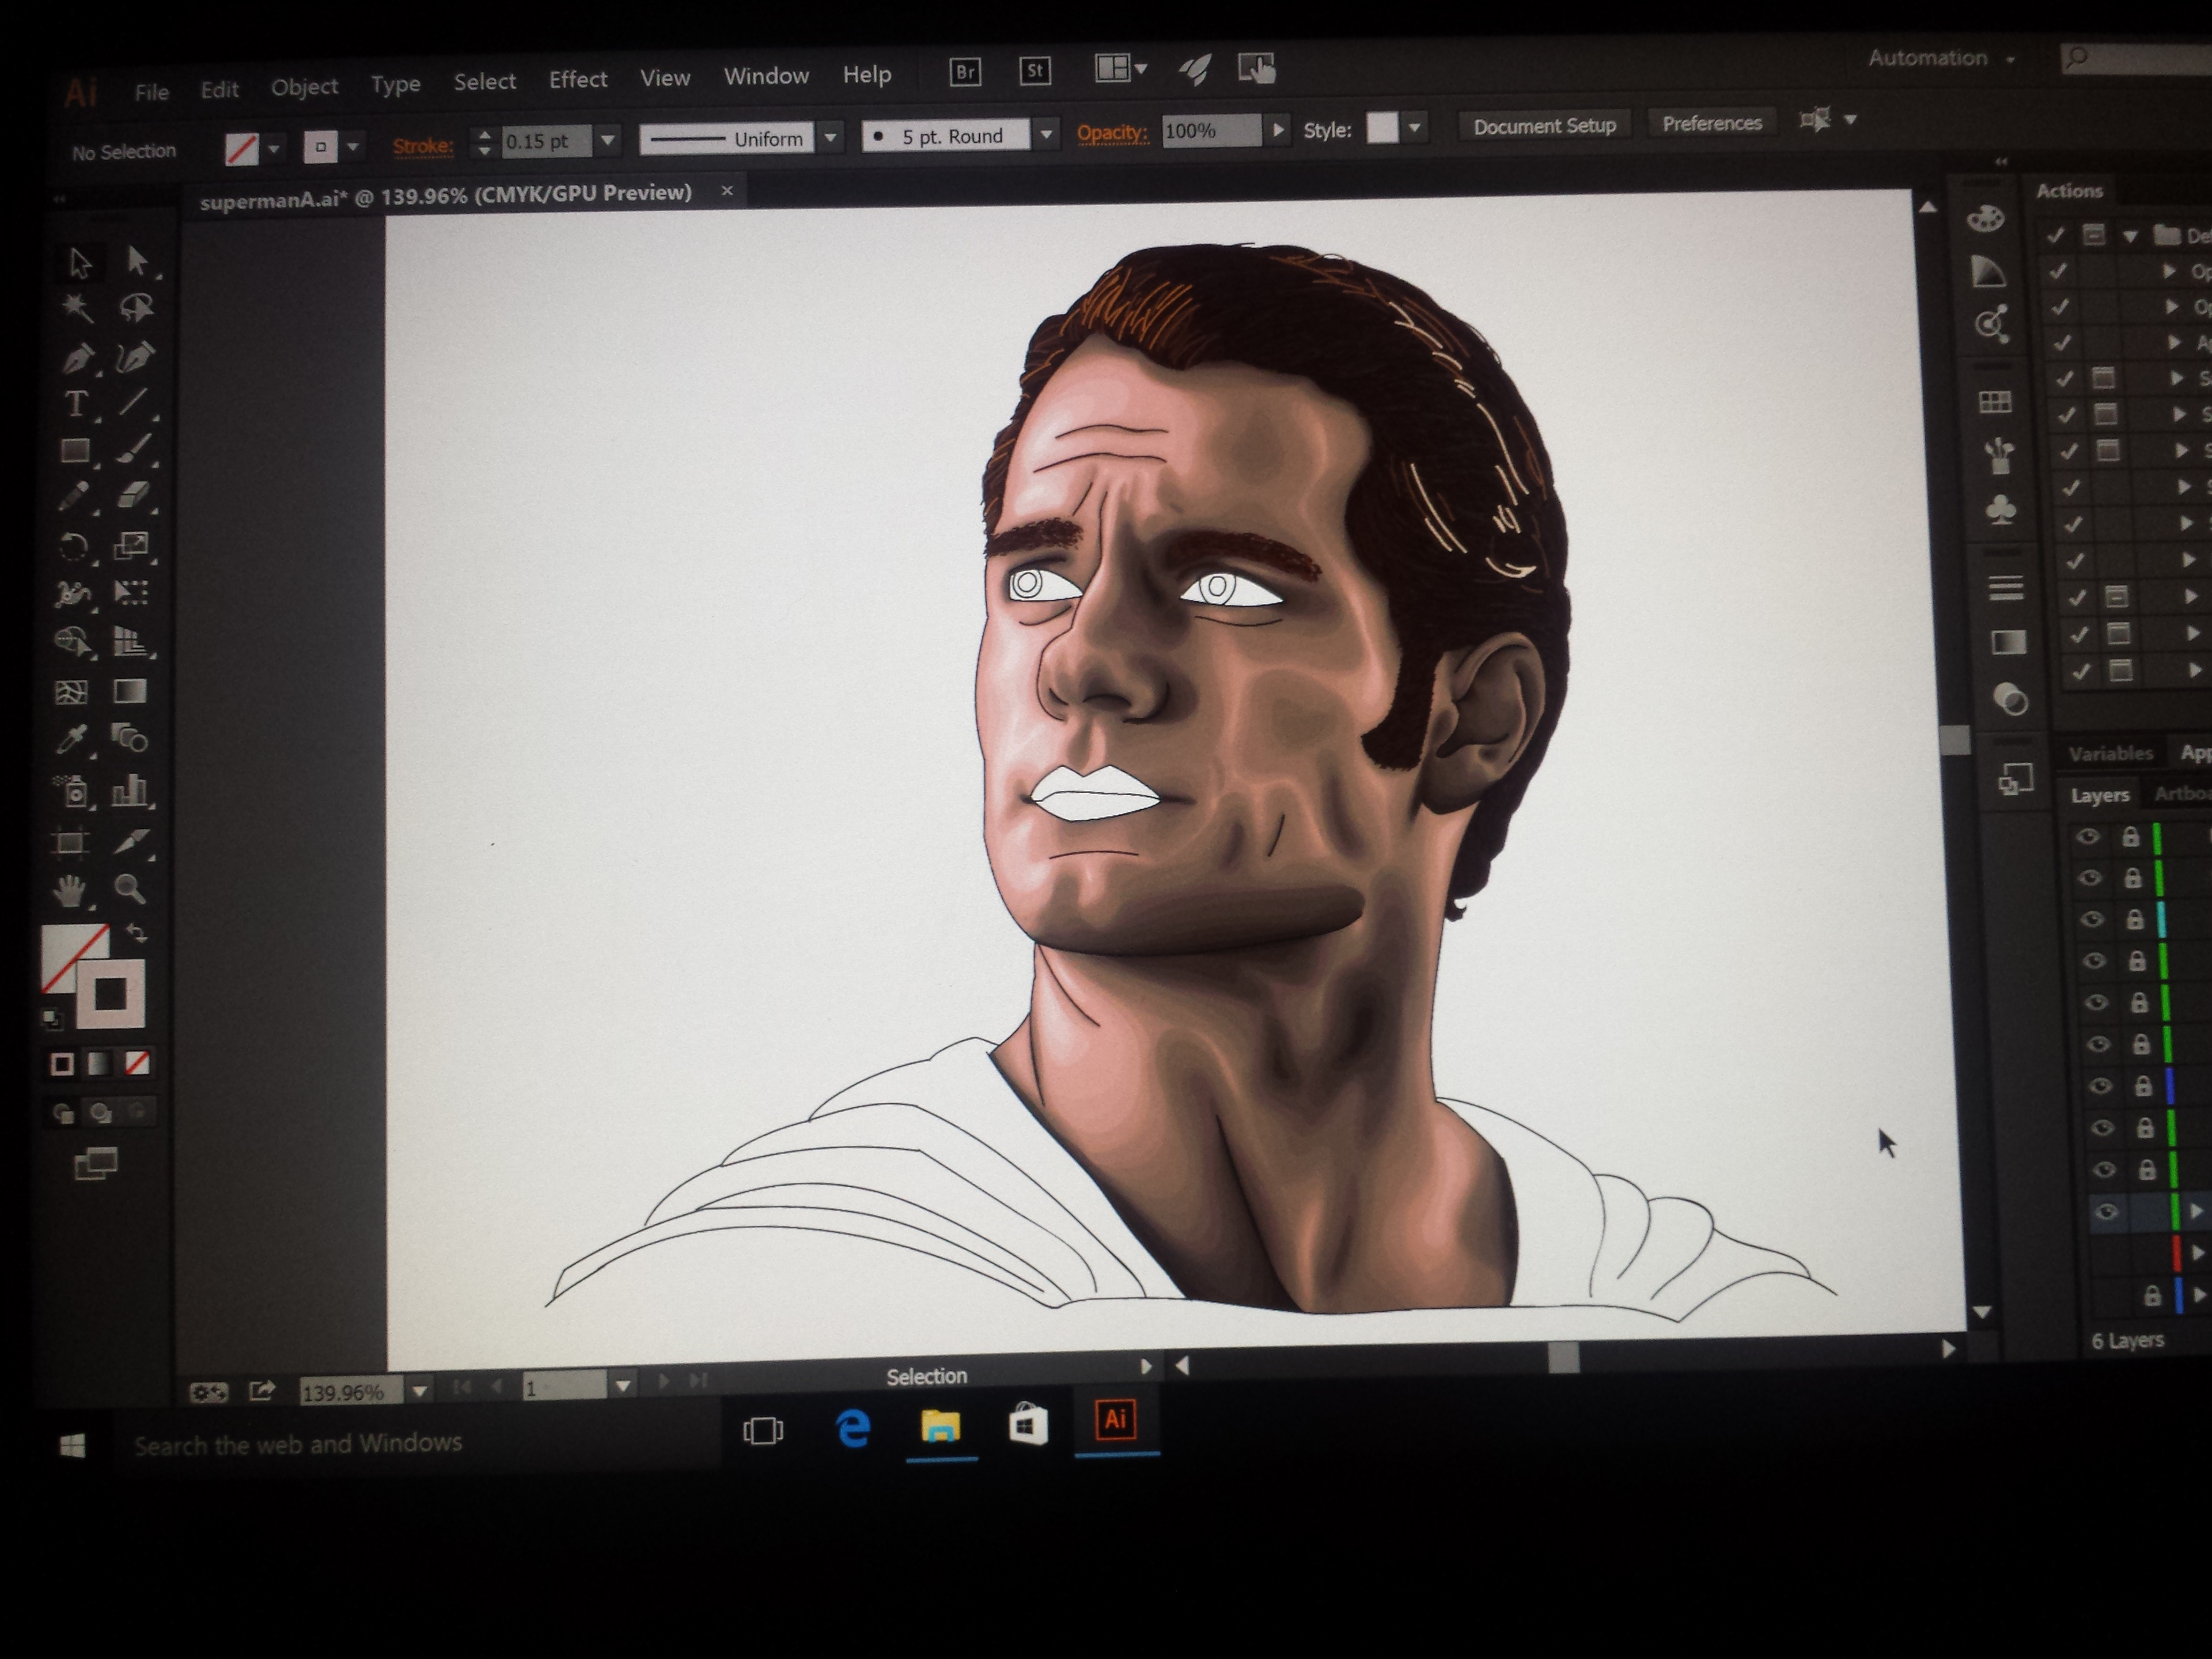Image resolution: width=2212 pixels, height=1659 pixels.
Task: Open the Uniform width profile dropdown
Action: pos(830,137)
